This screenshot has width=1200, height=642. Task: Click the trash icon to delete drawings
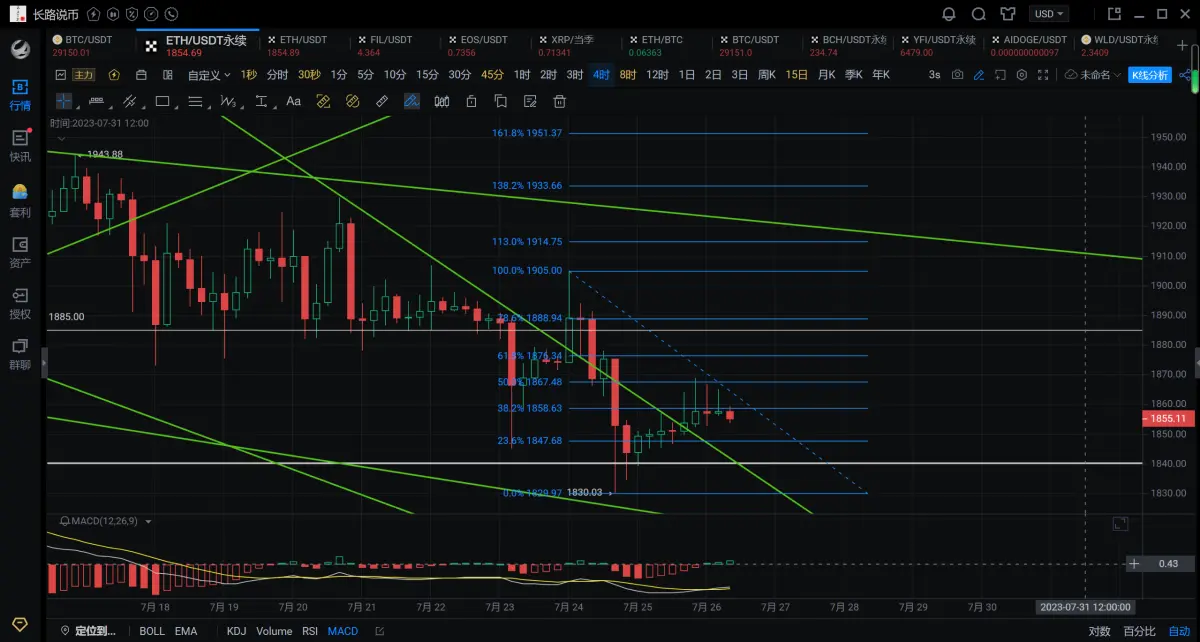tap(560, 101)
